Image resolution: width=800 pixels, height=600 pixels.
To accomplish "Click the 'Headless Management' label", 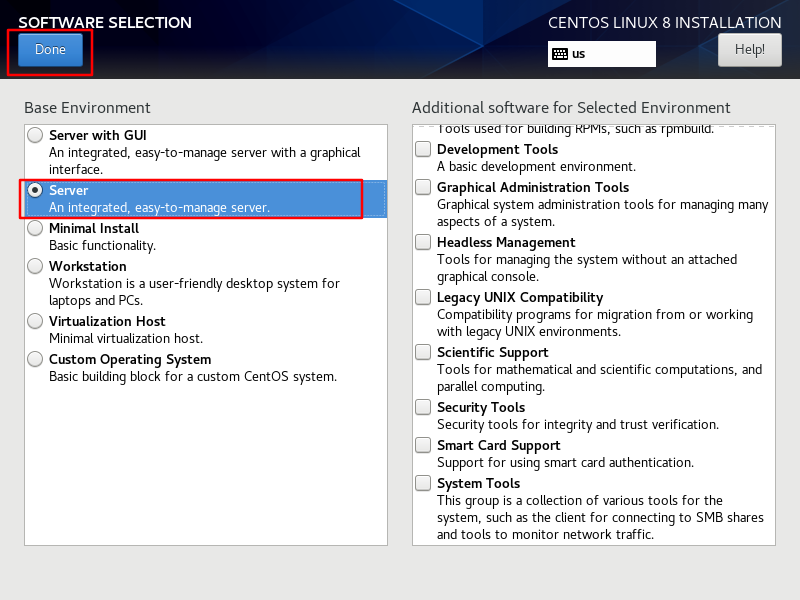I will [506, 242].
